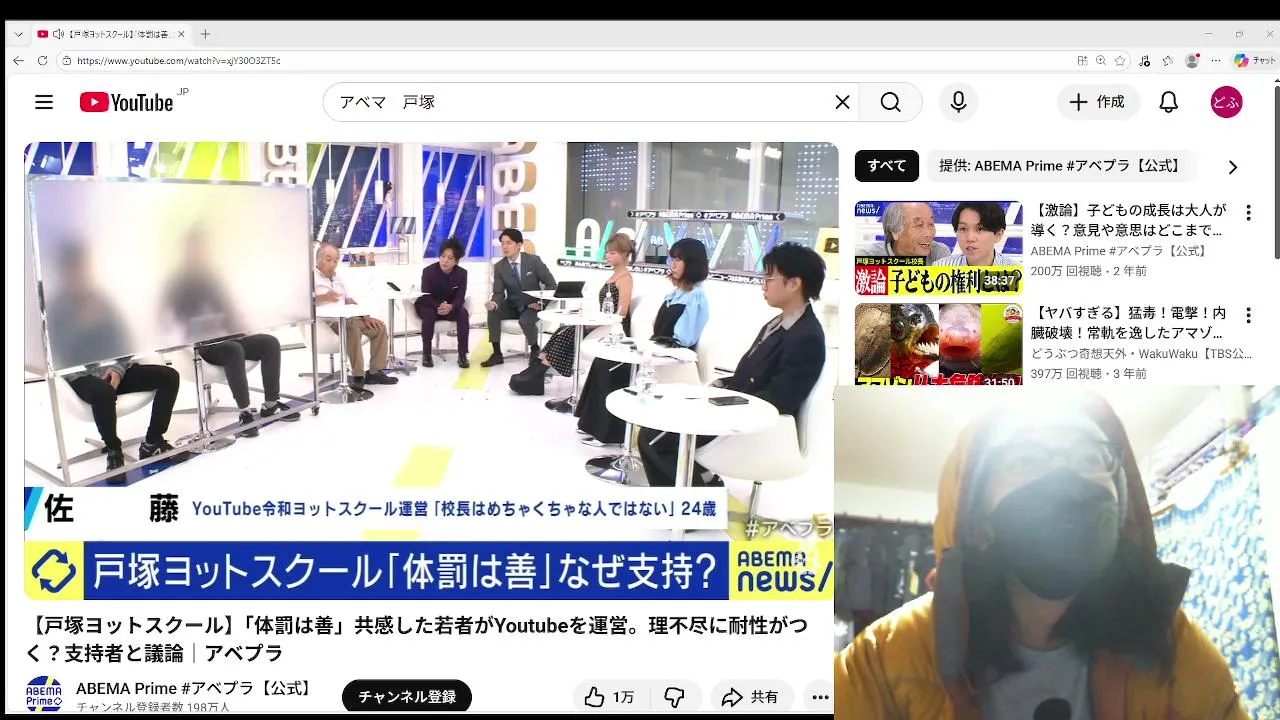Close the 戸塚ヨットスクール browser tab
This screenshot has height=720, width=1280.
tap(181, 34)
